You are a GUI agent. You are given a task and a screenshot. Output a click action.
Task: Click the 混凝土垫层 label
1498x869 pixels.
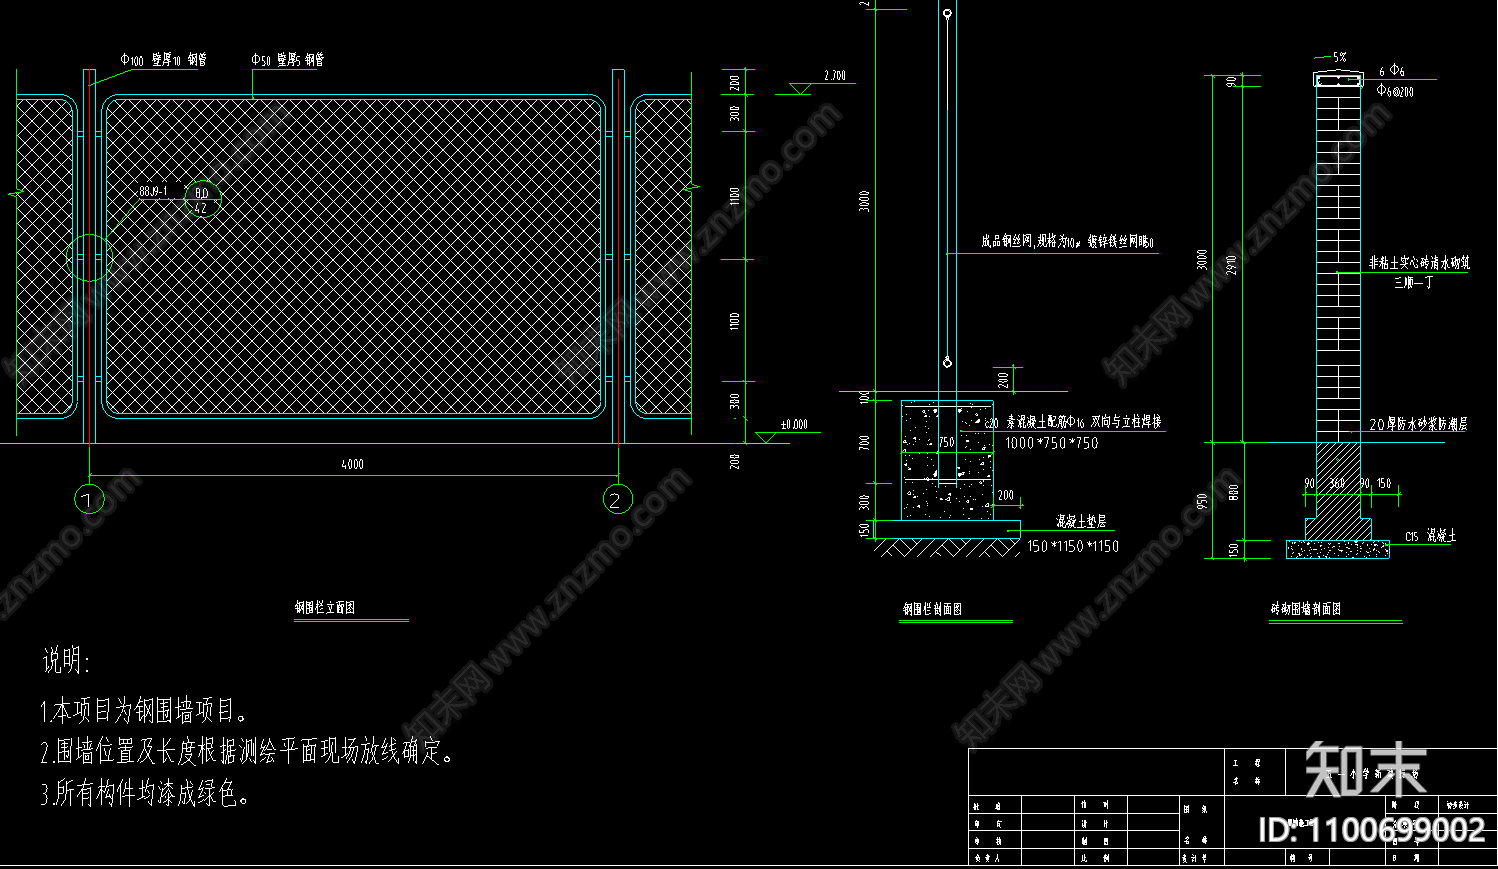pos(1082,522)
